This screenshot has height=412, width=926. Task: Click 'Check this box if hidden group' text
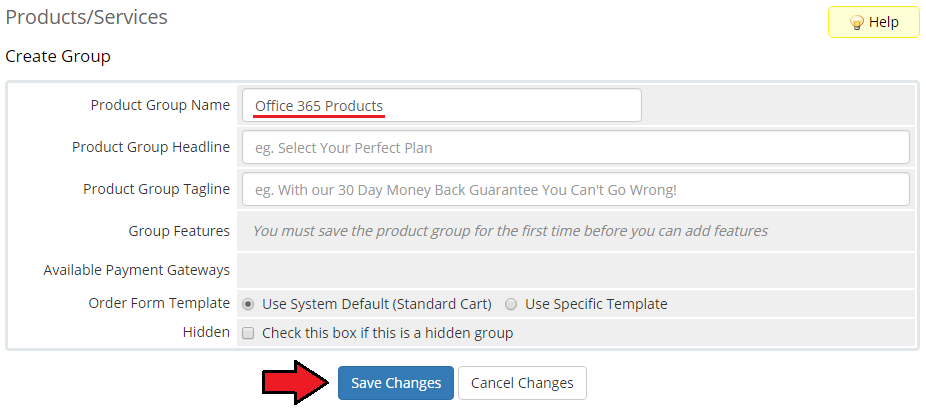pyautogui.click(x=387, y=333)
